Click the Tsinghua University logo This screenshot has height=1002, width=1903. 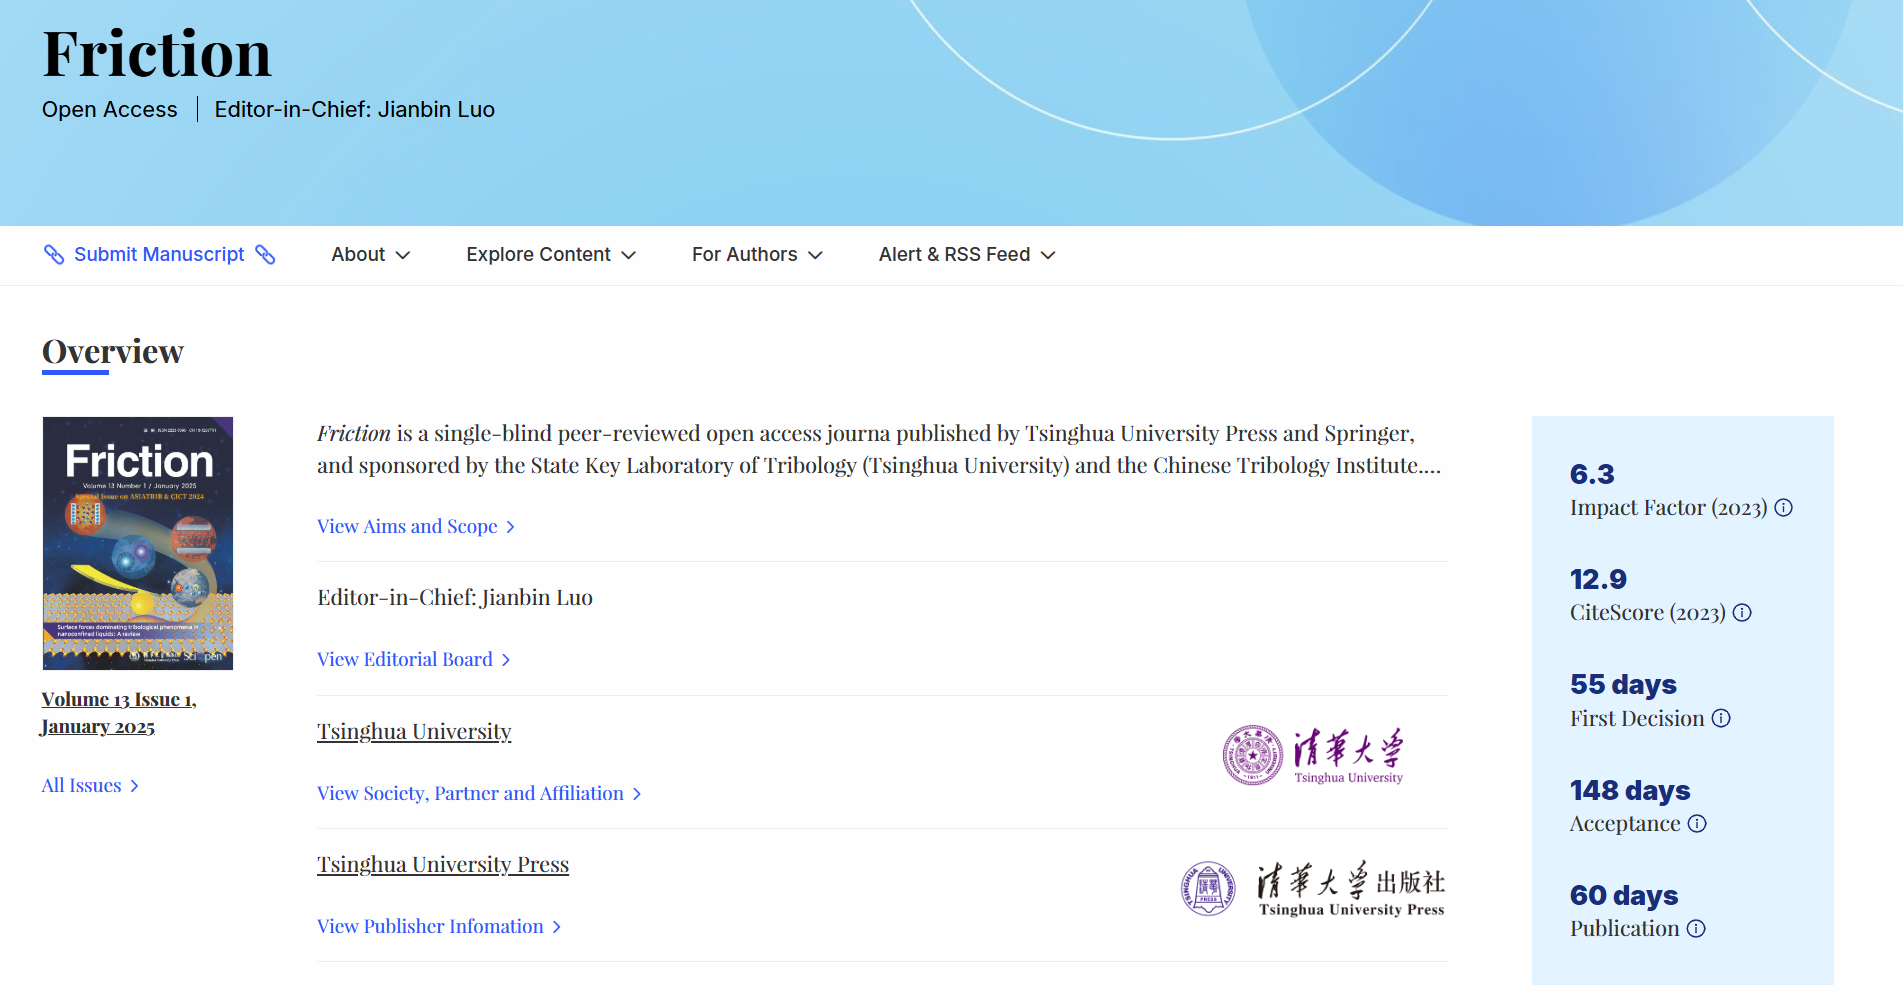coord(1312,755)
